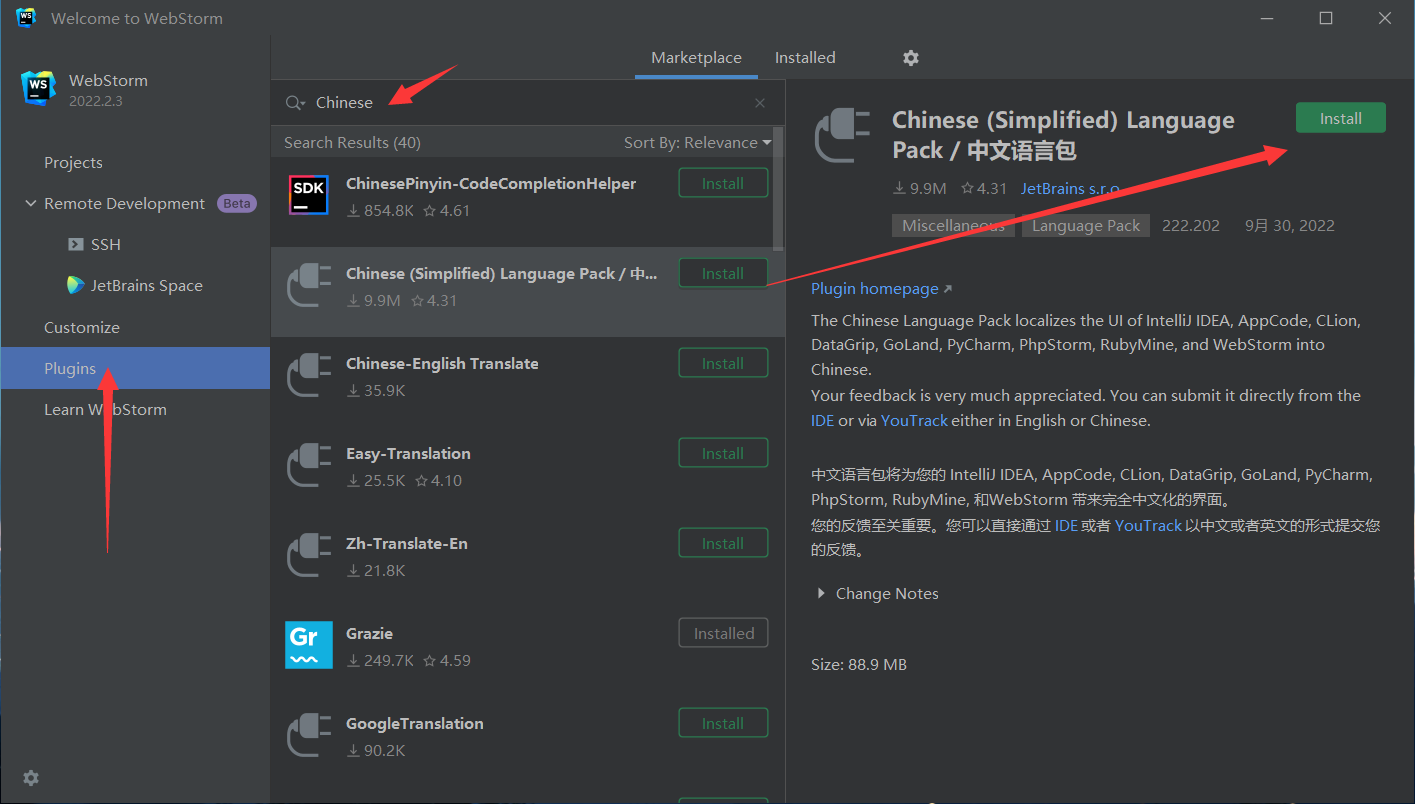This screenshot has width=1415, height=804.
Task: Open the Plugin homepage link
Action: [x=881, y=288]
